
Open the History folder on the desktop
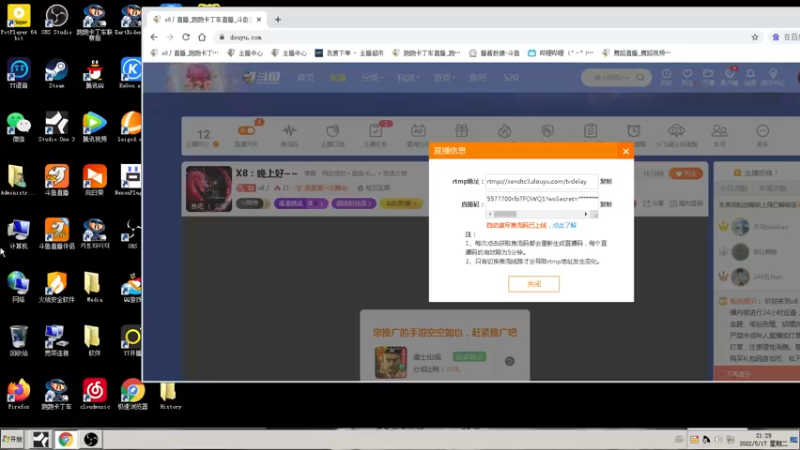point(169,396)
